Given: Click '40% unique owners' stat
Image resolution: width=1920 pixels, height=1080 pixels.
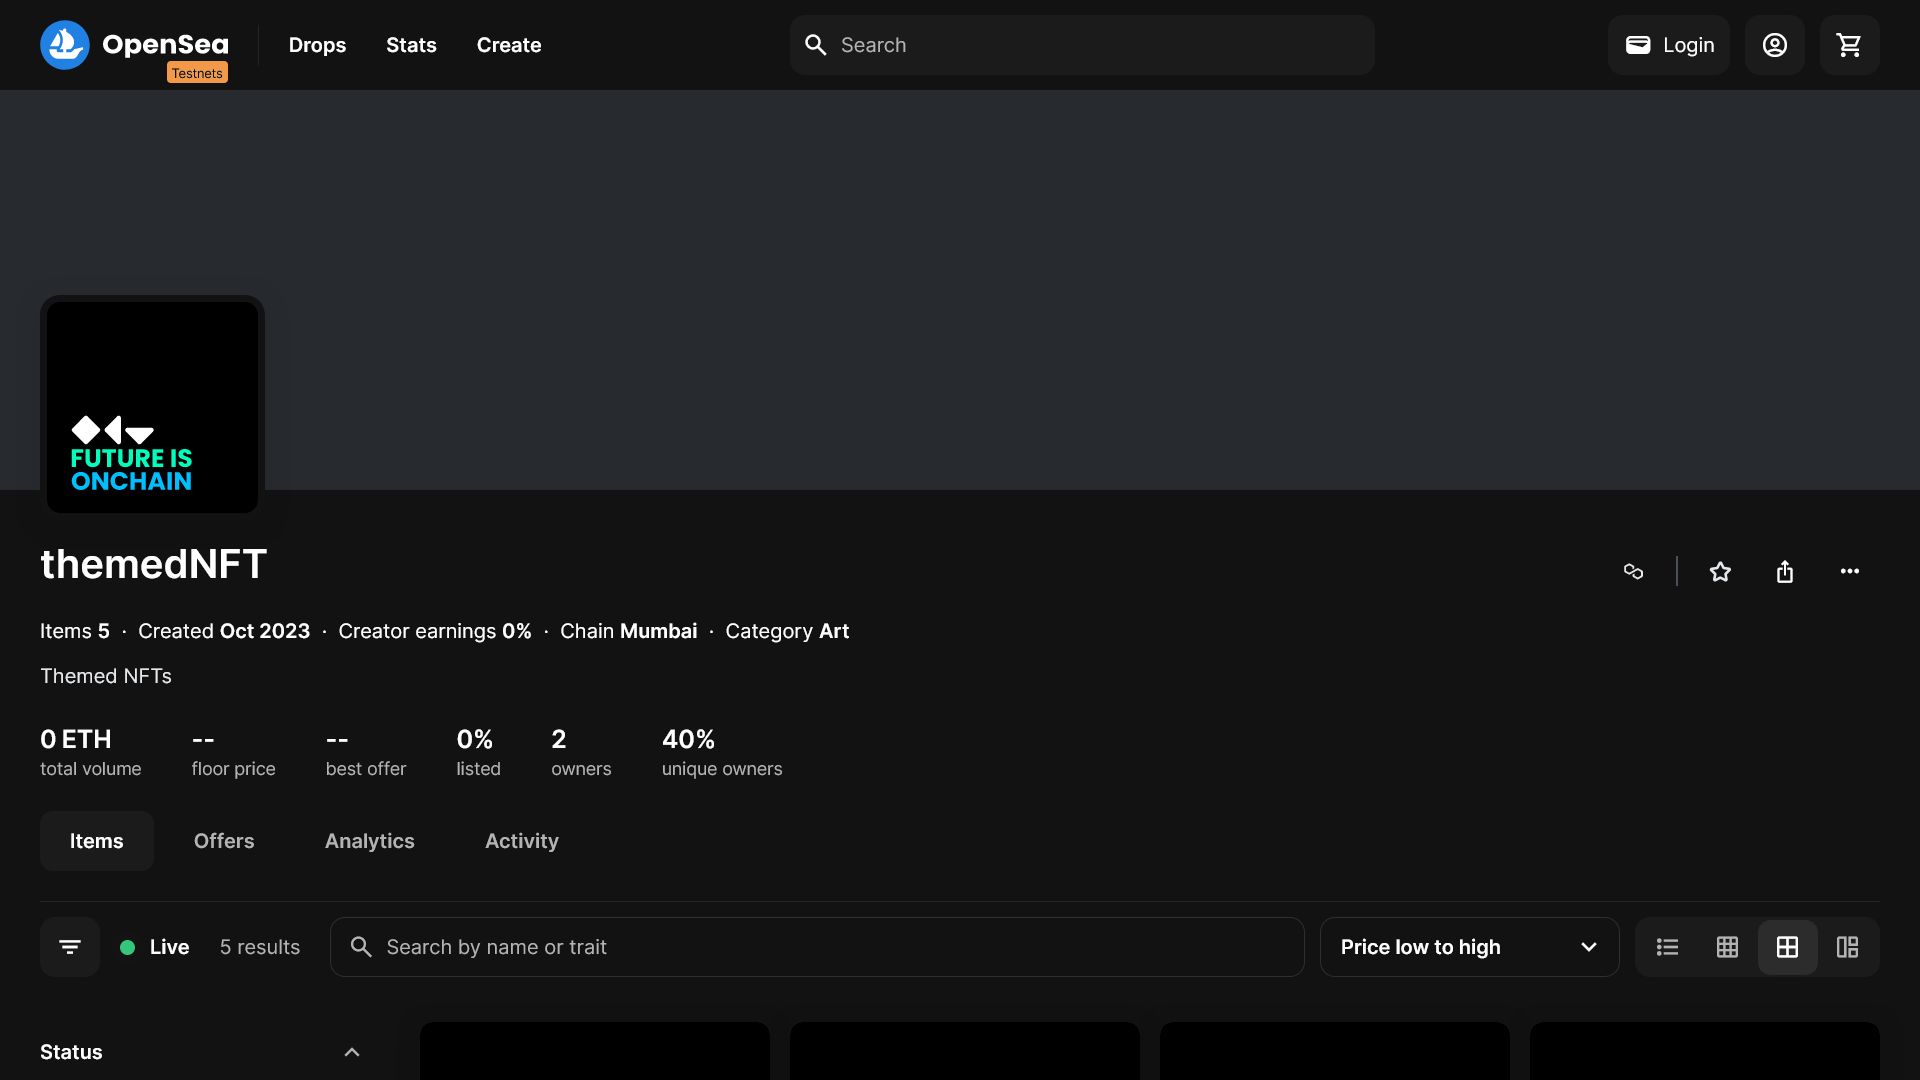Looking at the screenshot, I should [x=722, y=752].
